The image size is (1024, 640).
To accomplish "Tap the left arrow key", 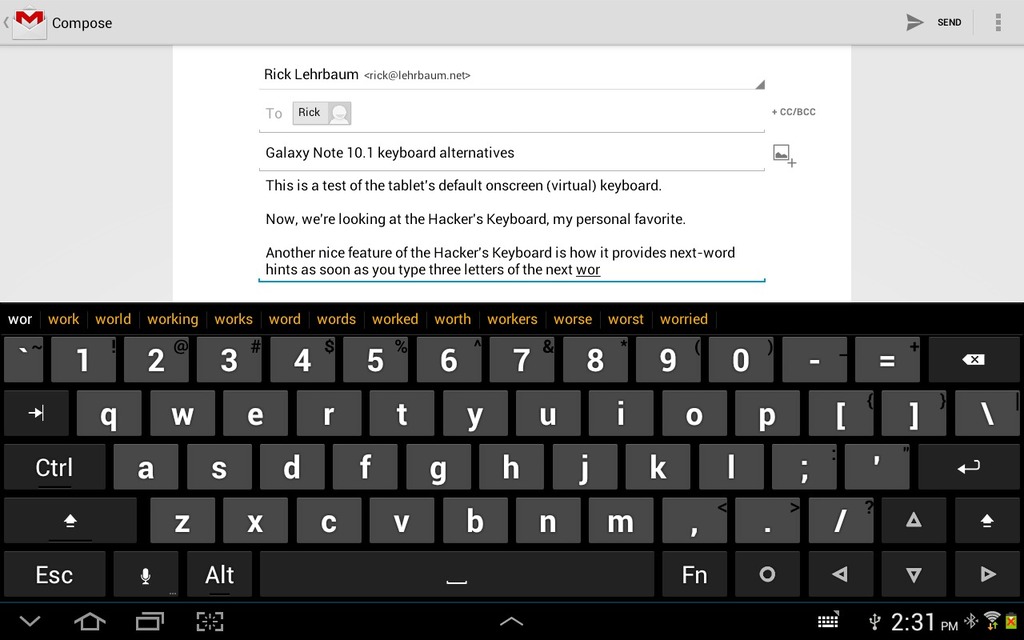I will (x=840, y=575).
